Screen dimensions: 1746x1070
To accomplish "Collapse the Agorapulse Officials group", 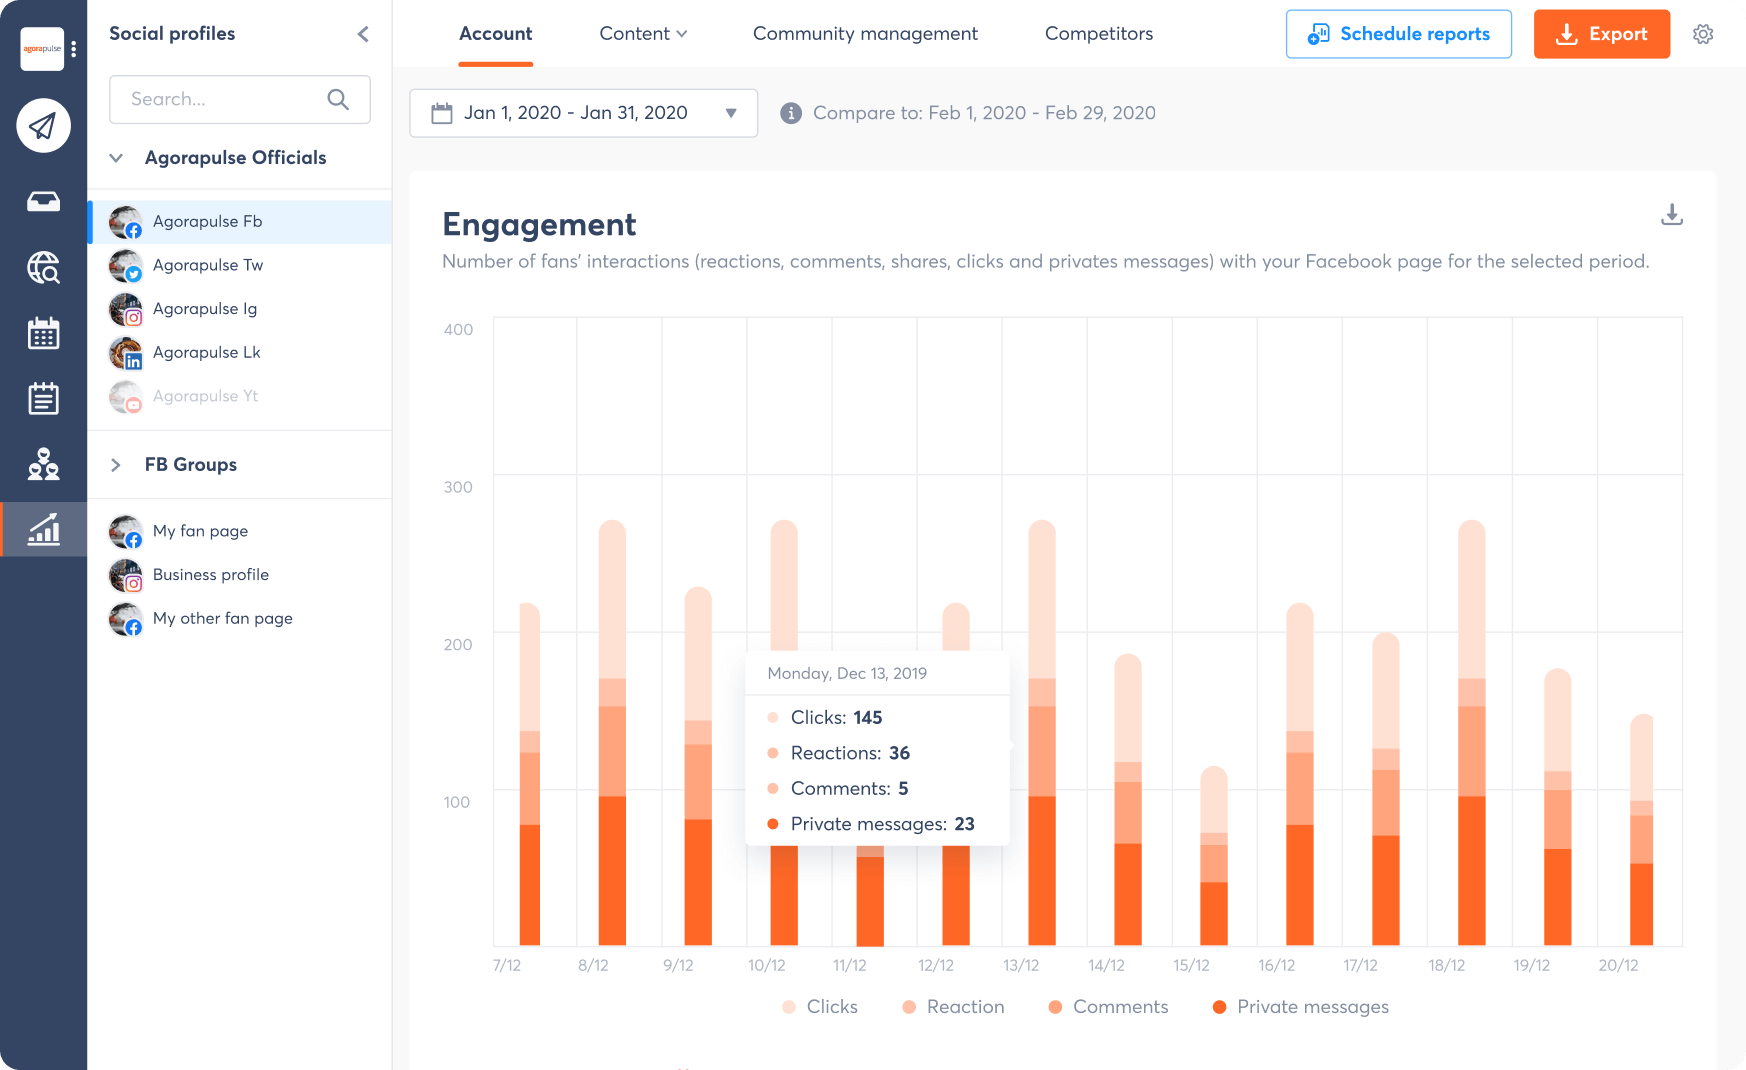I will [116, 158].
